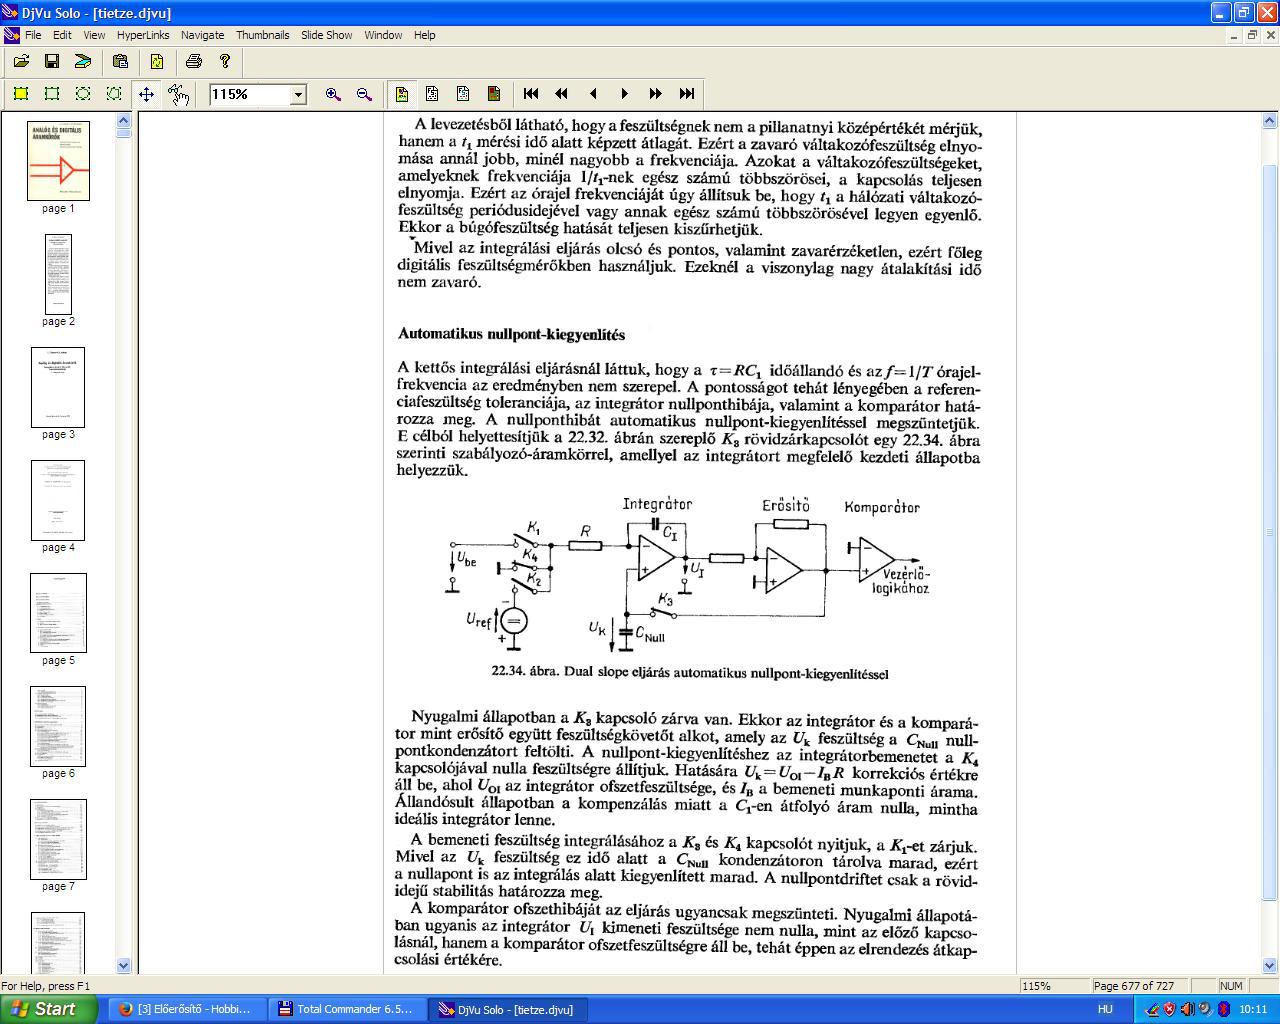1280x1024 pixels.
Task: Select the oval hyperlink tool
Action: [83, 94]
